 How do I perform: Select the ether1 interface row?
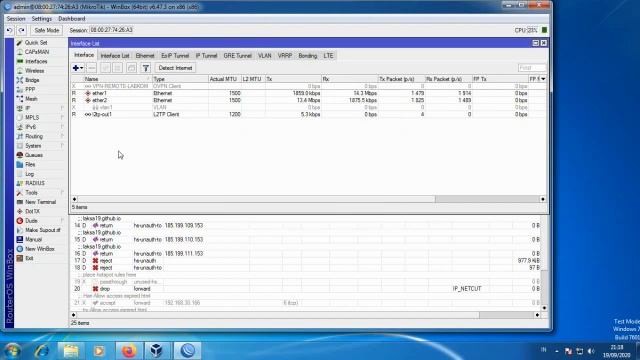309,93
